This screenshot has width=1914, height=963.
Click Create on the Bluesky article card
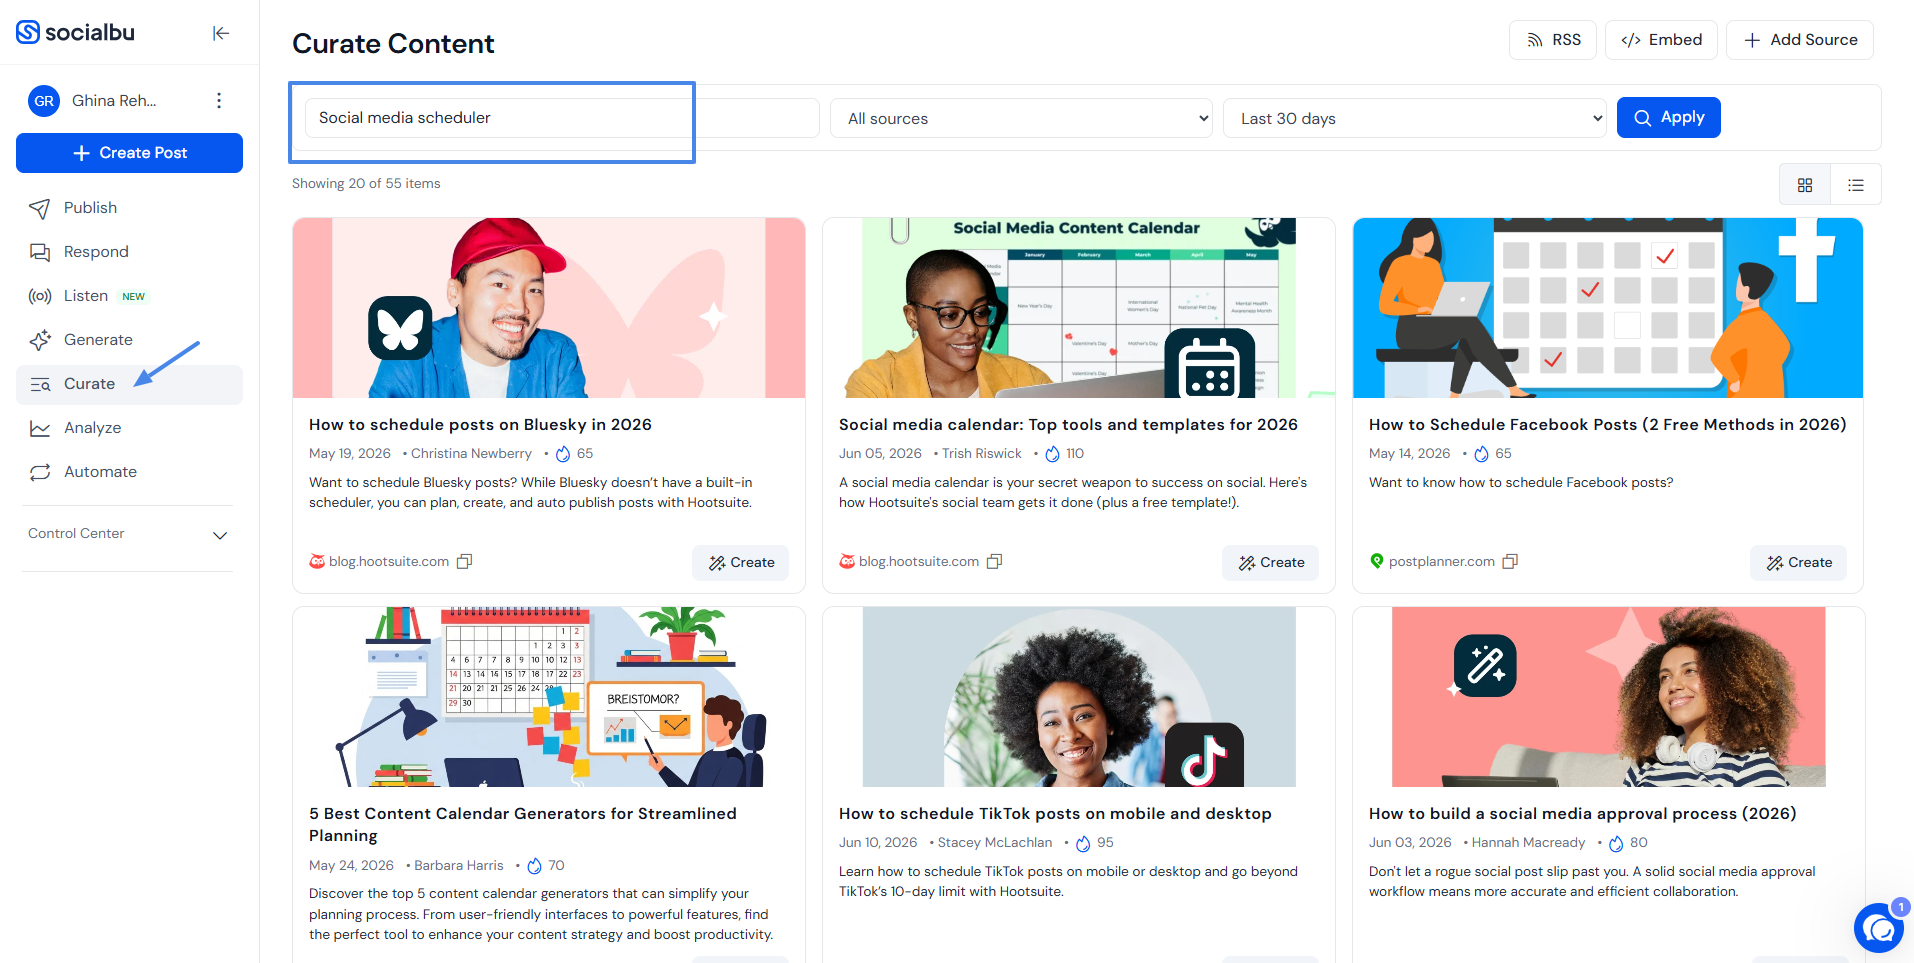(741, 563)
